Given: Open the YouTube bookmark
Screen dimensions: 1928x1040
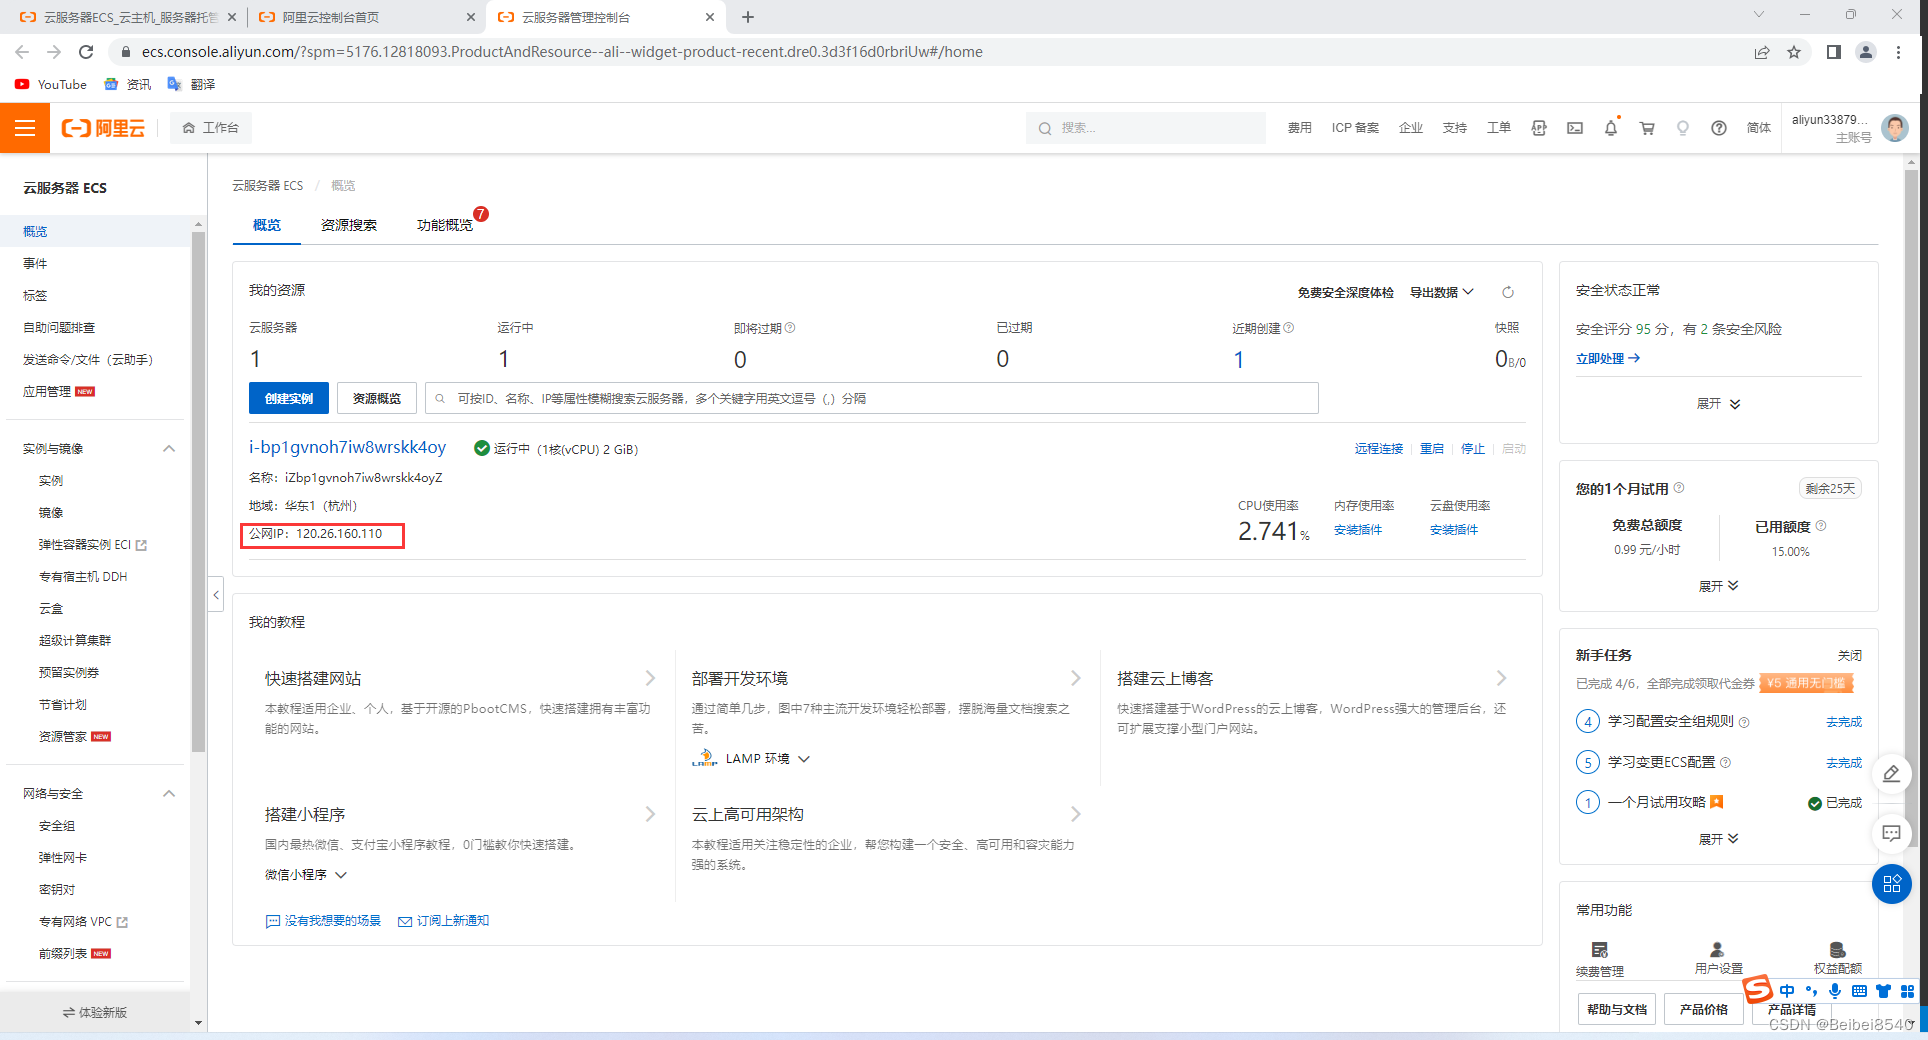Looking at the screenshot, I should 51,85.
